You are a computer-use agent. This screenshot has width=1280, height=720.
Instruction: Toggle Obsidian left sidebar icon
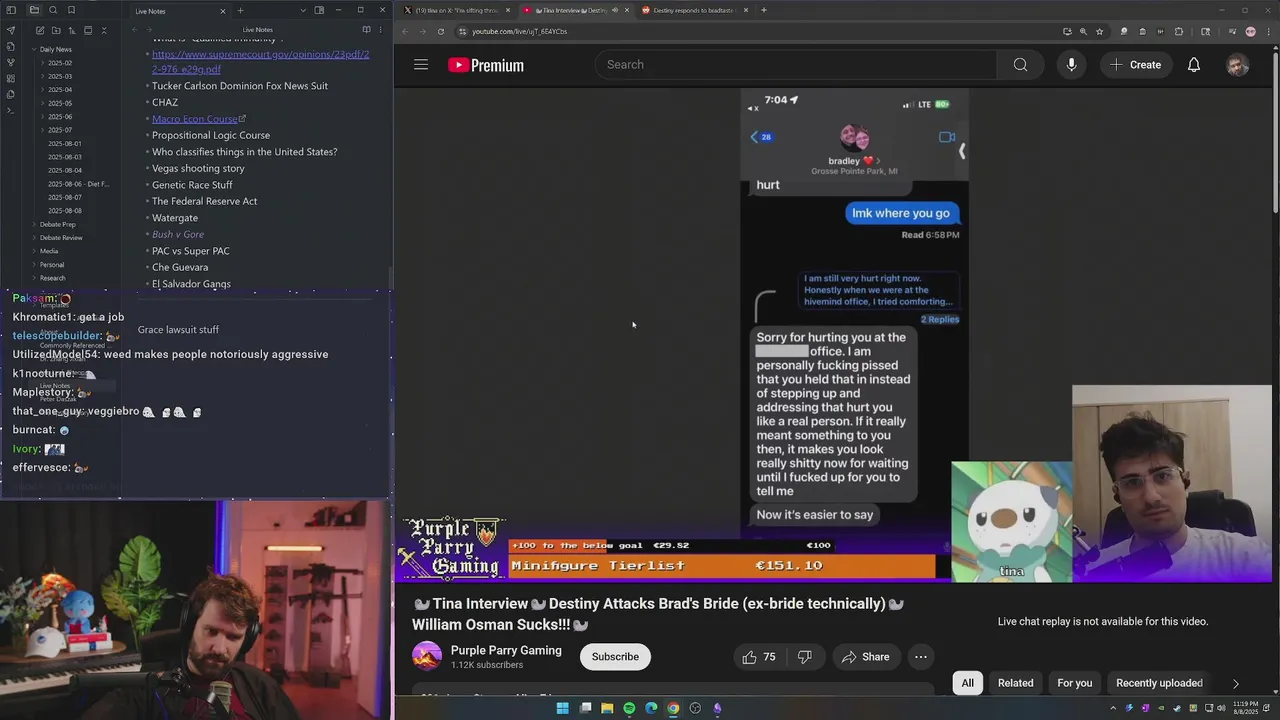[x=10, y=11]
